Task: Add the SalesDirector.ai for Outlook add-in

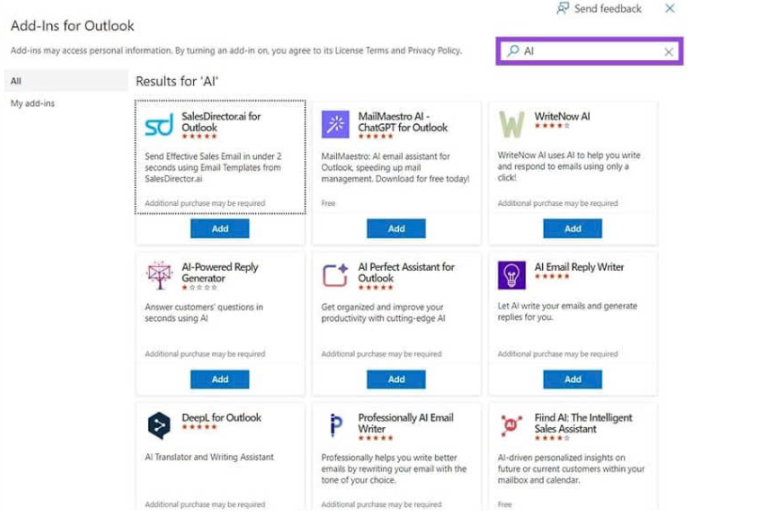Action: tap(220, 229)
